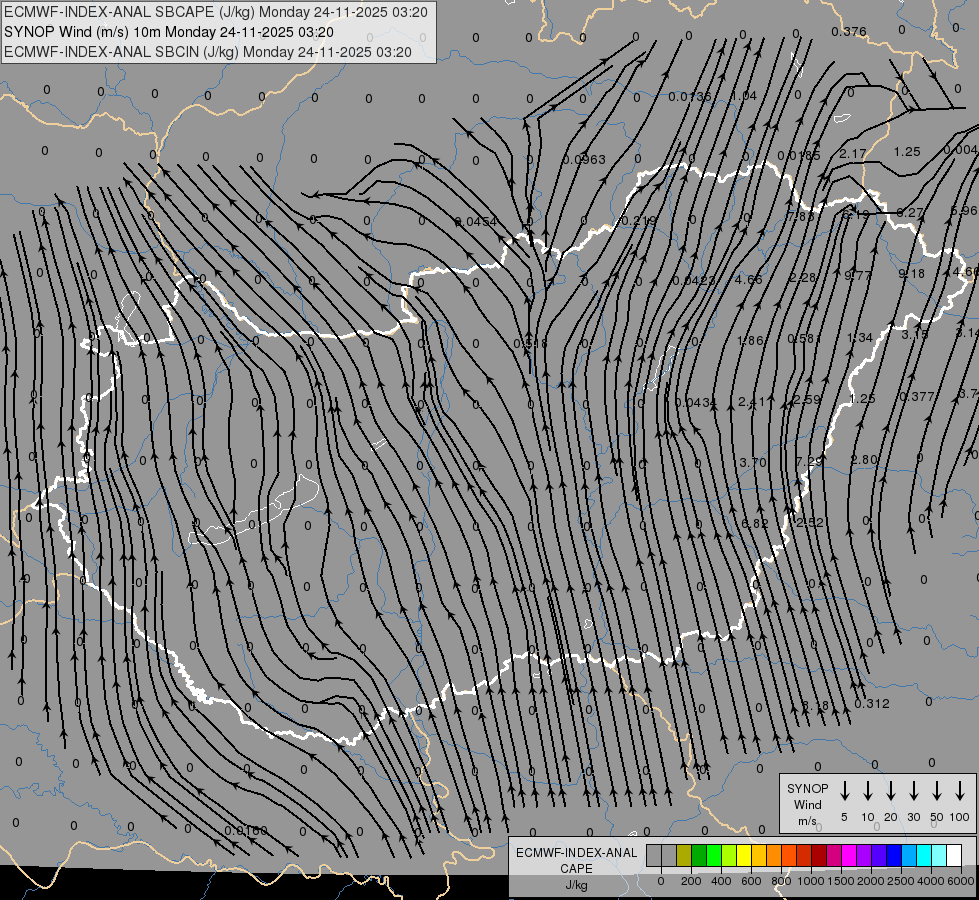This screenshot has width=979, height=900.
Task: Click the 9.18 value on the map
Action: pos(912,274)
